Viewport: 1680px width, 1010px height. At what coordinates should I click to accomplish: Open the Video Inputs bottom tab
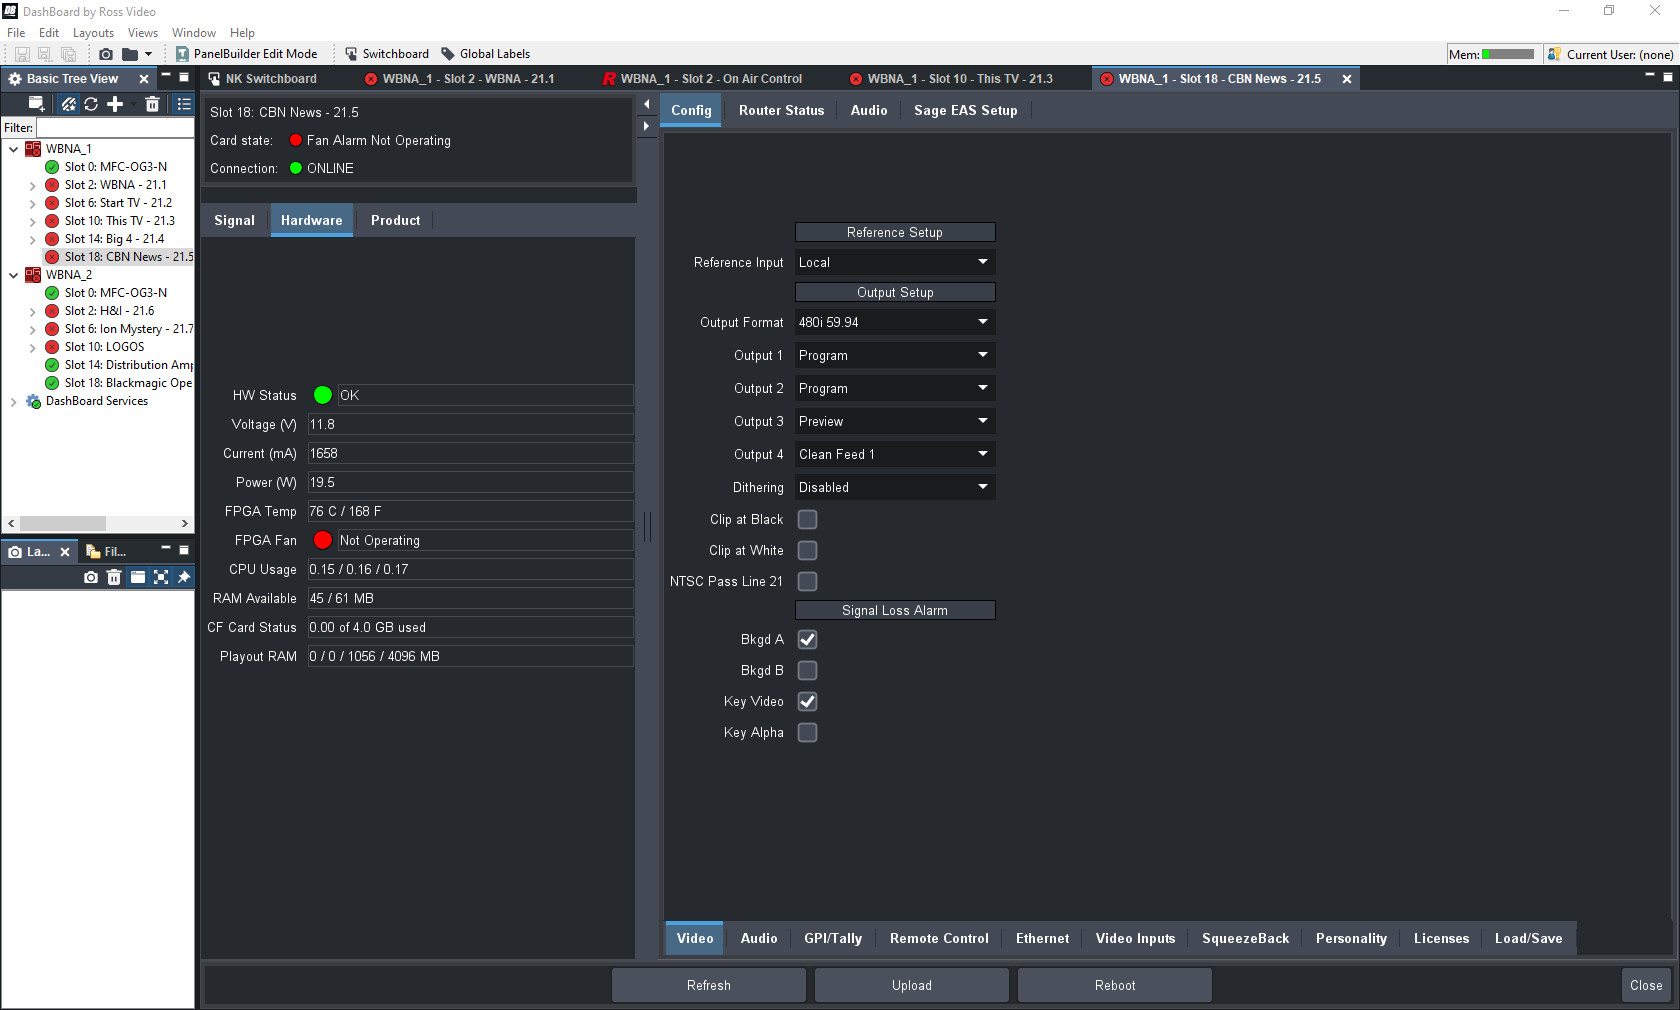(x=1135, y=938)
